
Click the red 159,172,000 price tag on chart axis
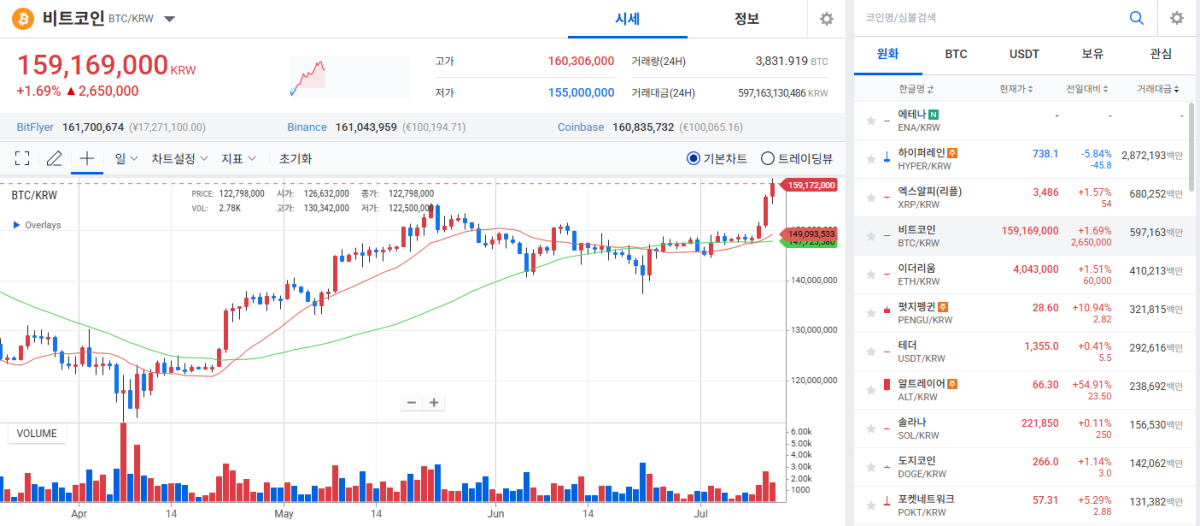point(809,185)
